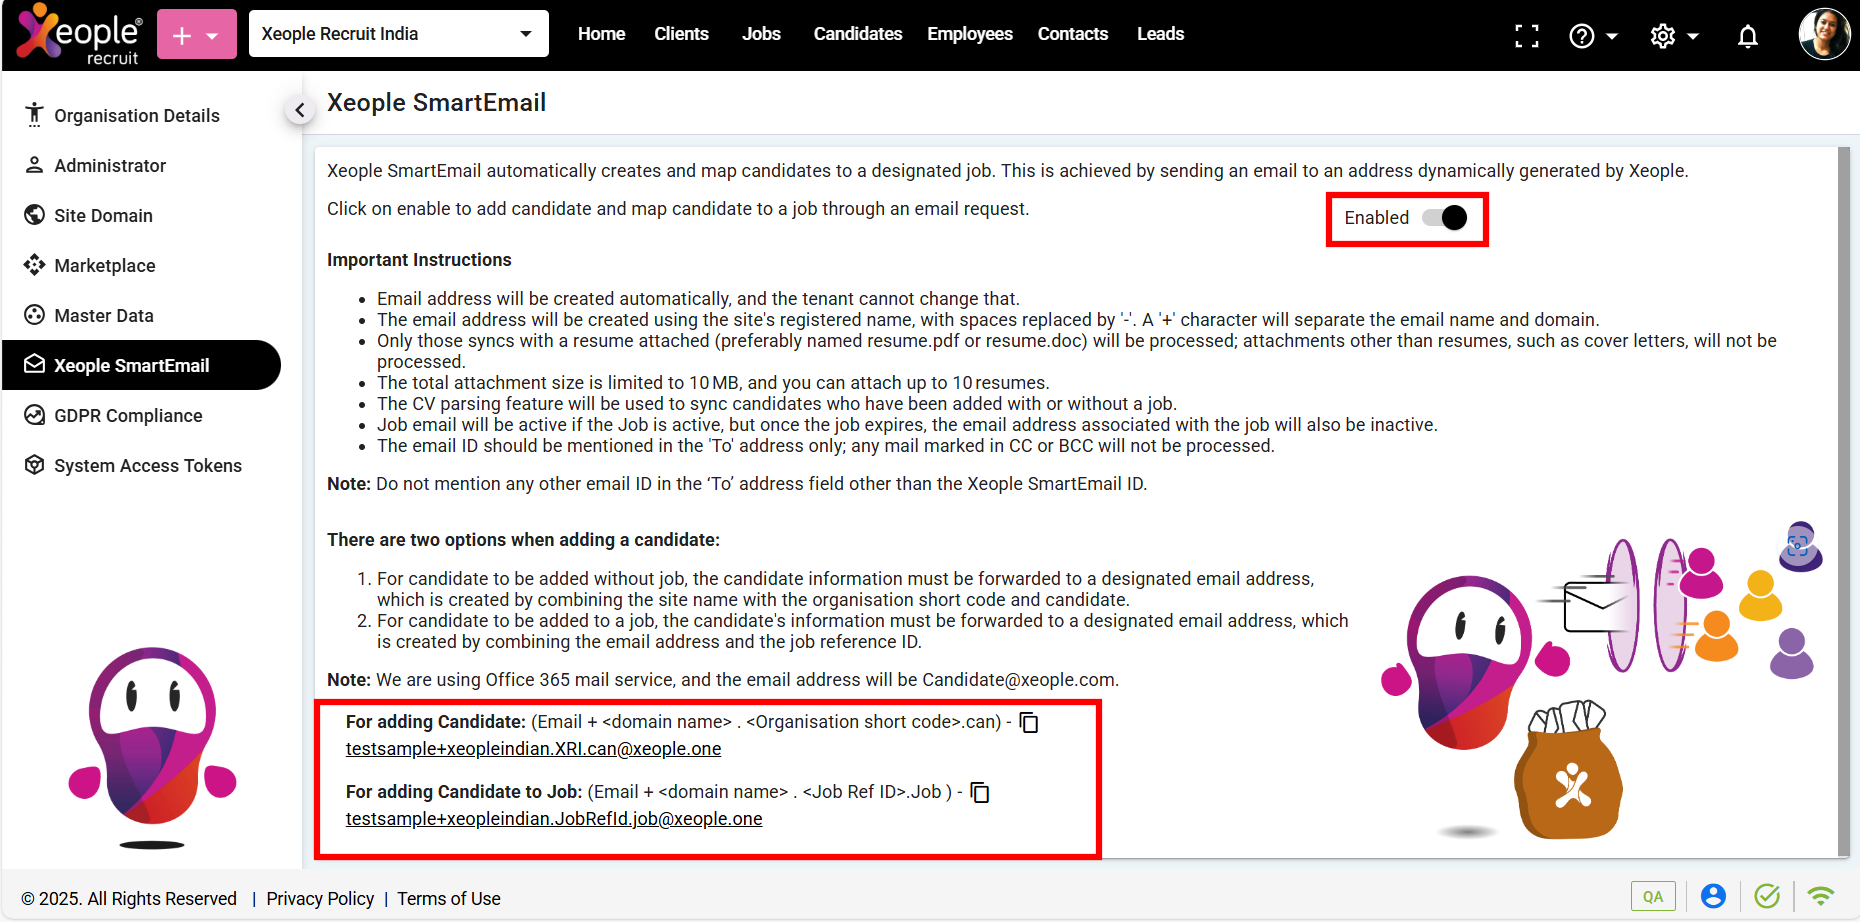Open the Candidates menu

858,34
